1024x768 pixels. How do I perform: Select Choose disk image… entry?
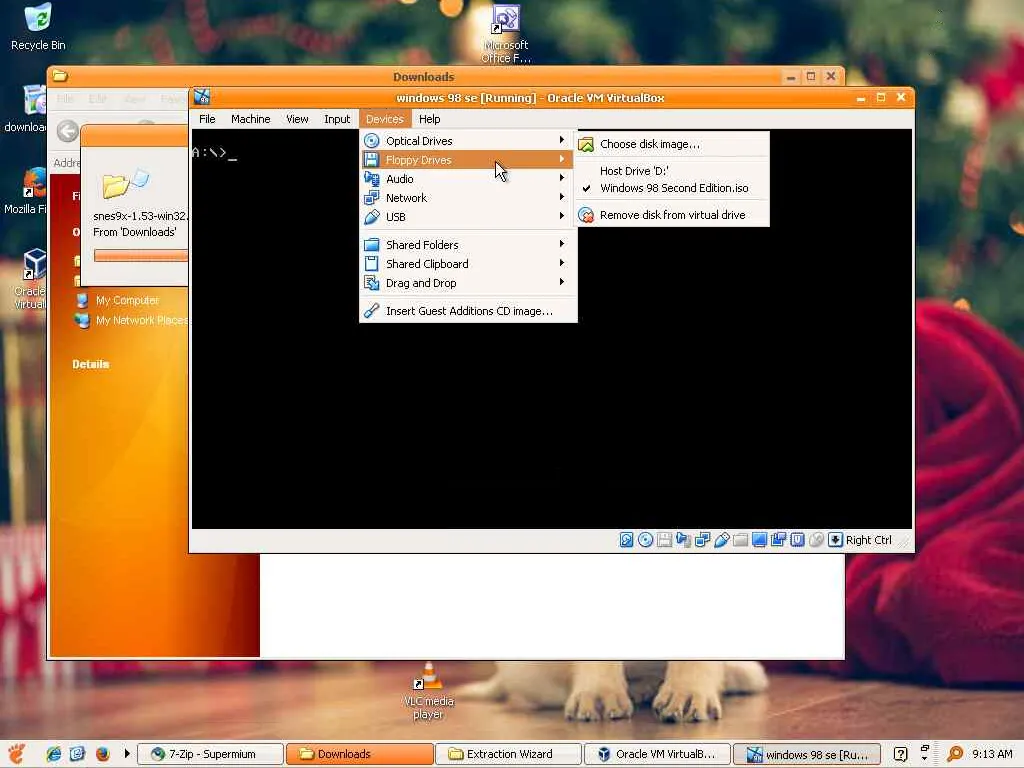672,144
